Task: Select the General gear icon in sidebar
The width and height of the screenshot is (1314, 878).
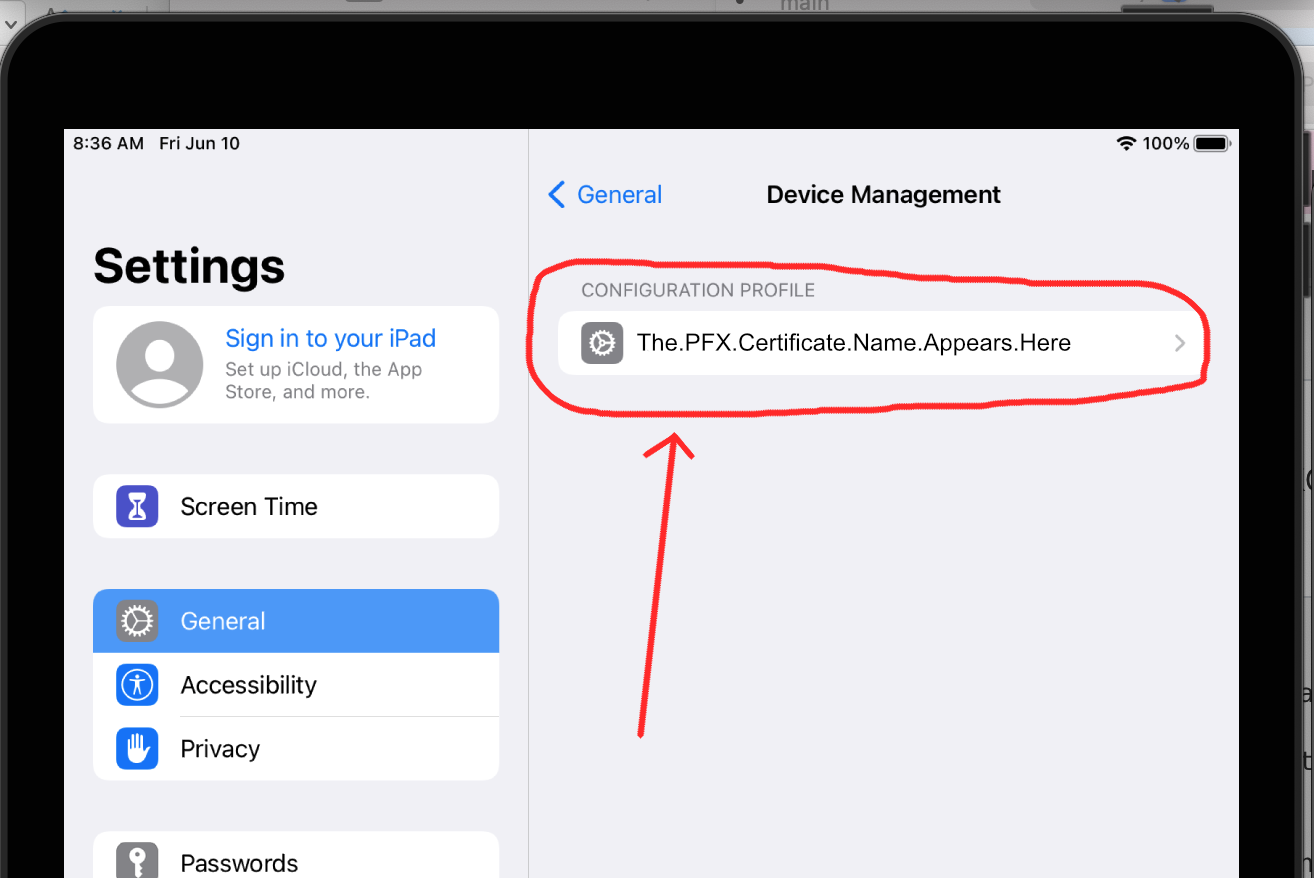Action: (137, 621)
